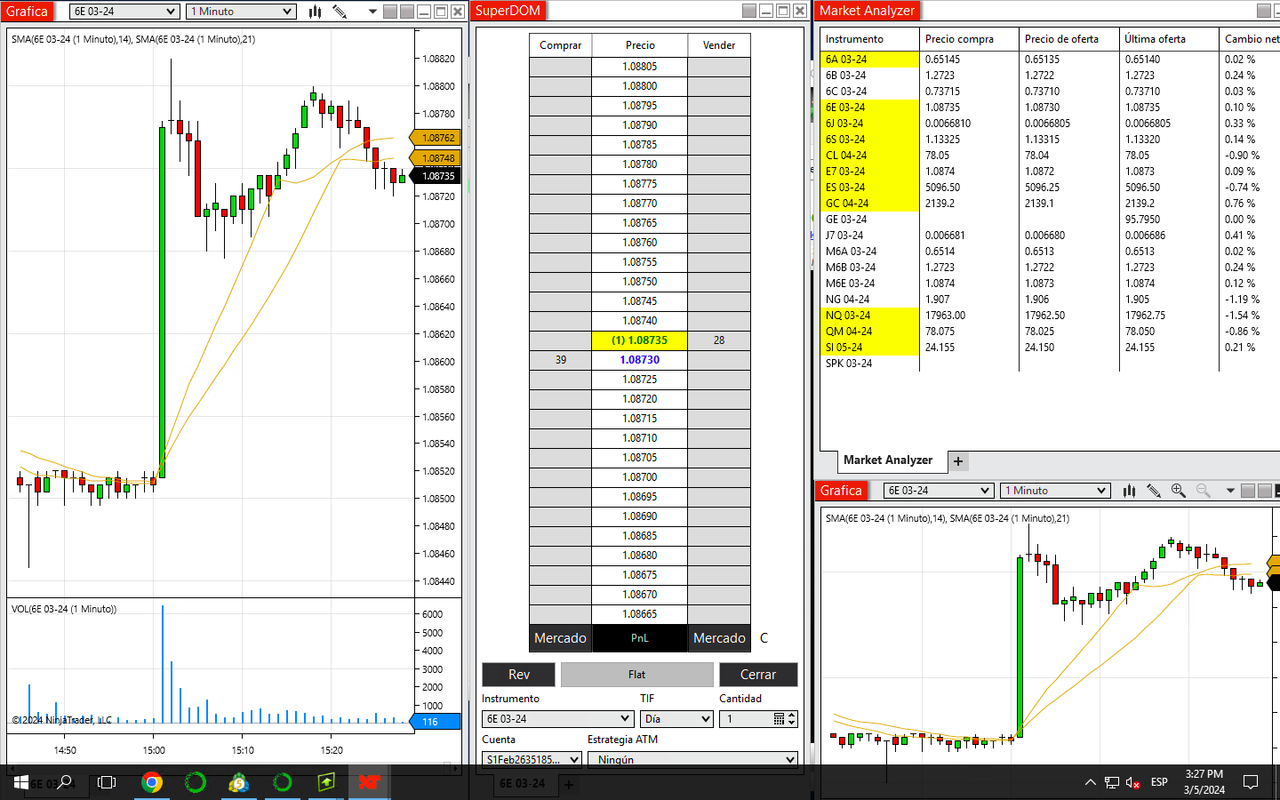This screenshot has height=800, width=1280.
Task: Open the more-options arrow in top-left Grafica toolbar
Action: [371, 12]
